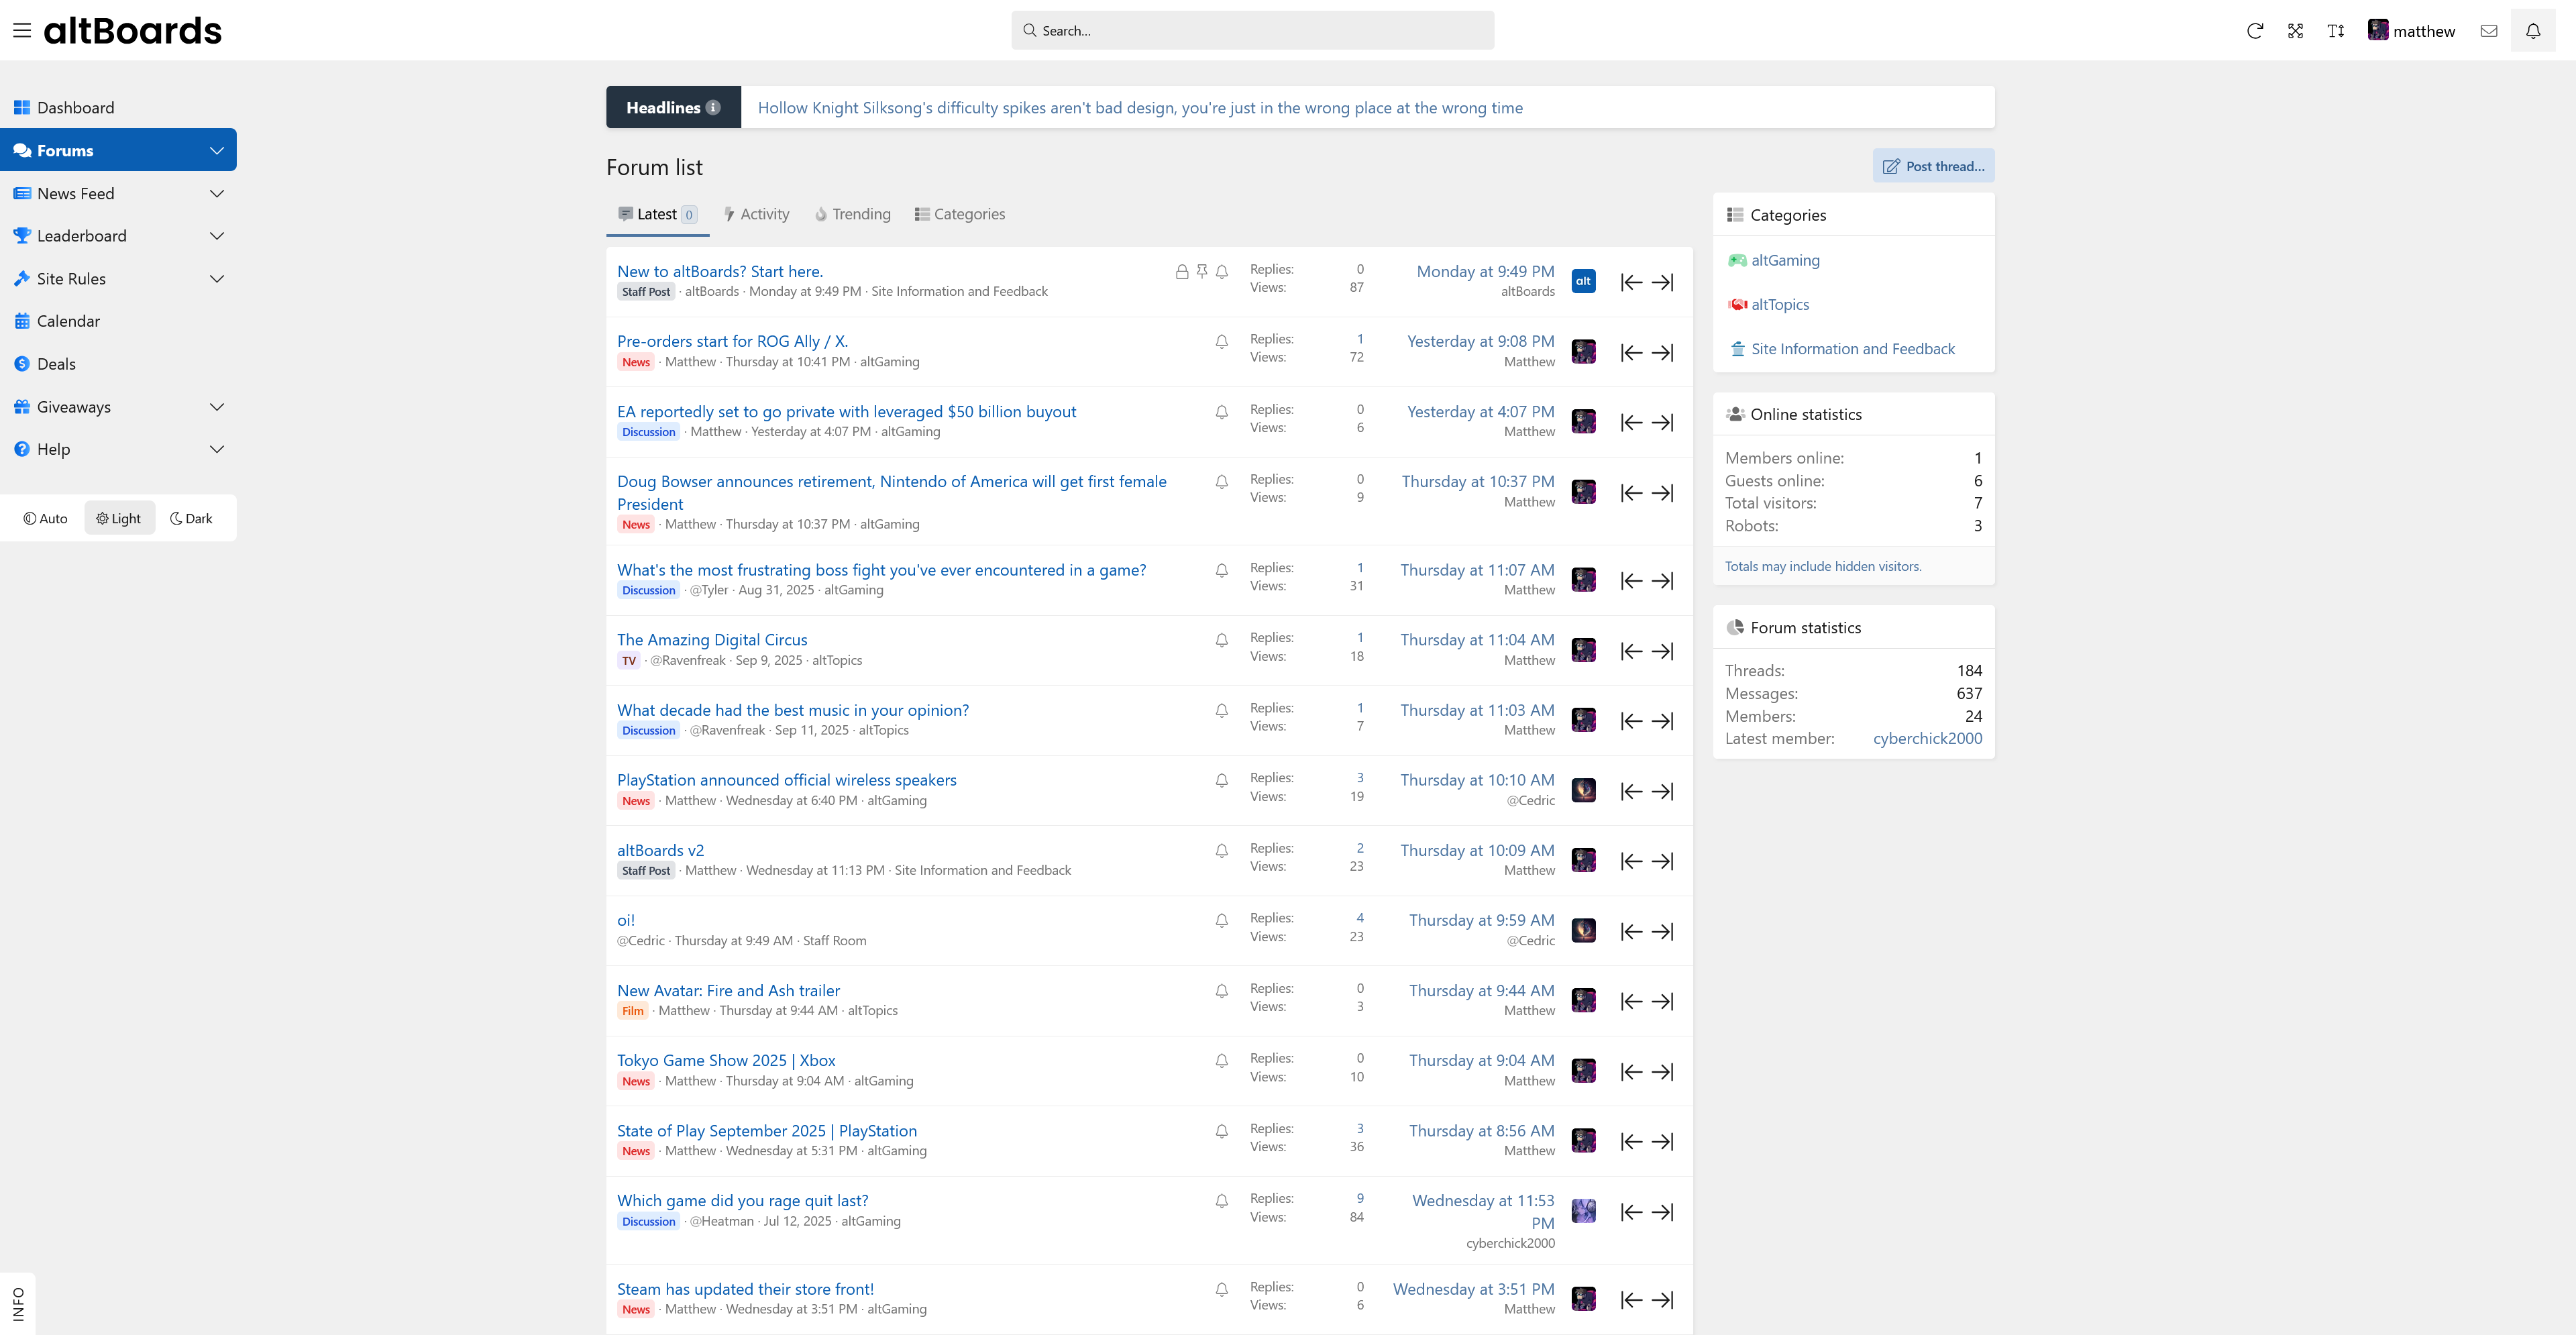Viewport: 2576px width, 1335px height.
Task: Click into the Search field
Action: tap(1252, 31)
